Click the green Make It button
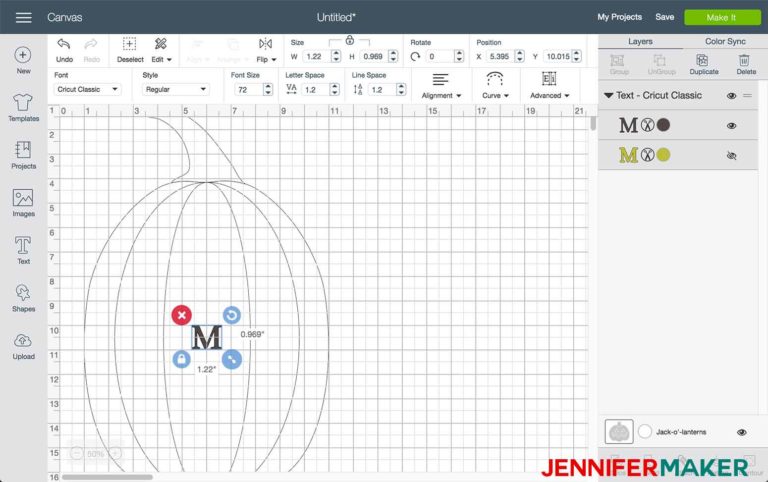 point(722,18)
